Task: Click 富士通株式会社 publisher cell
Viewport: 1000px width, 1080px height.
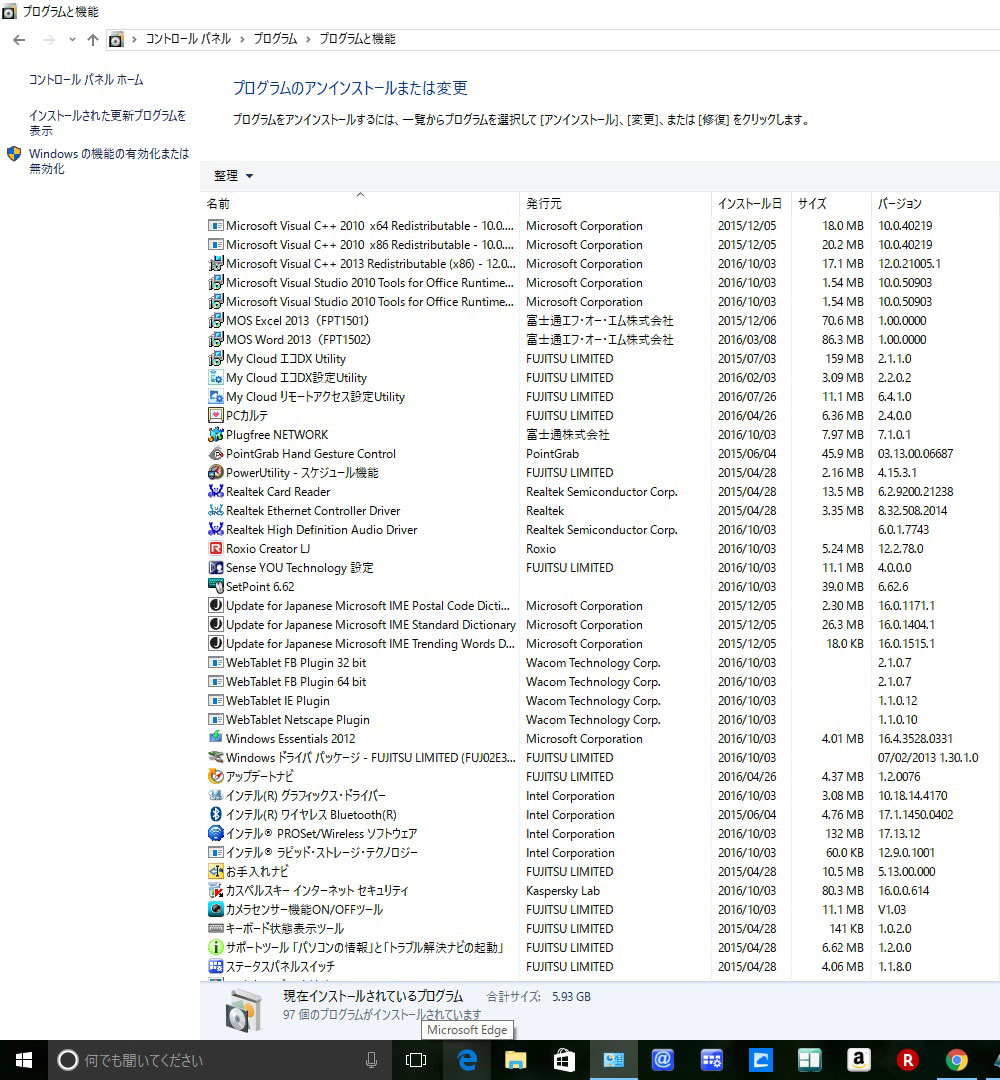Action: click(x=567, y=435)
